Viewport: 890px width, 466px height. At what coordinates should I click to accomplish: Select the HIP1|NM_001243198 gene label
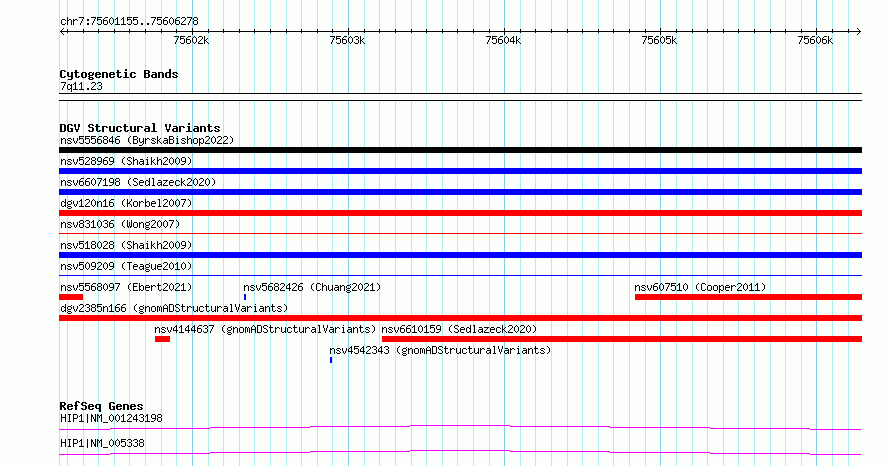click(111, 418)
